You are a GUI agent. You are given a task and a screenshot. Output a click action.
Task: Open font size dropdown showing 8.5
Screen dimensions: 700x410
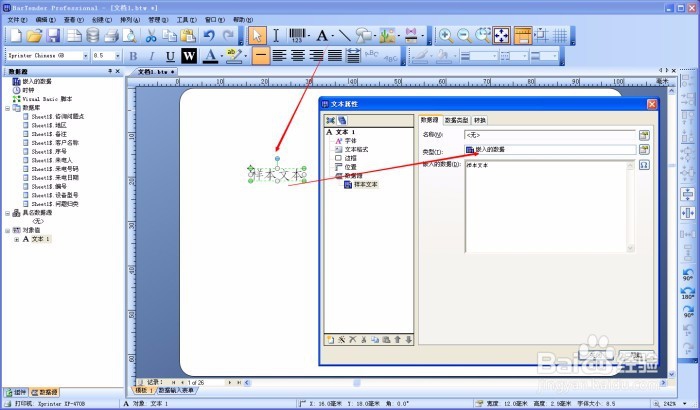[x=117, y=56]
